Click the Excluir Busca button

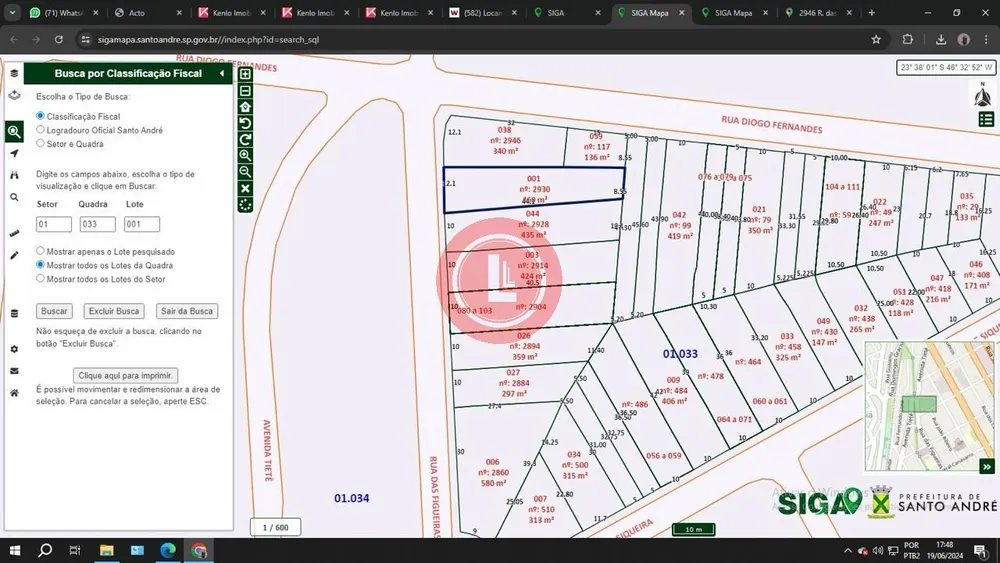pos(114,311)
